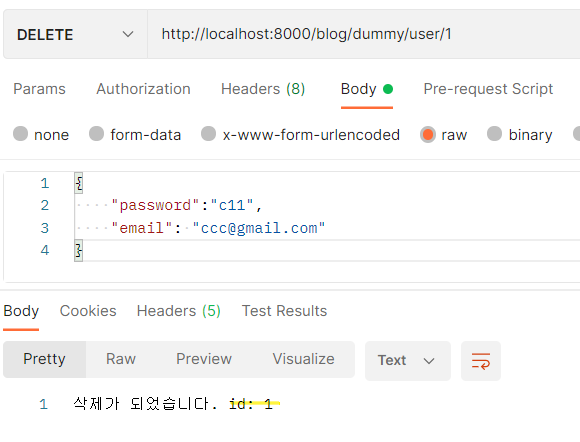The width and height of the screenshot is (580, 442).
Task: Switch response view to Preview
Action: 204,359
